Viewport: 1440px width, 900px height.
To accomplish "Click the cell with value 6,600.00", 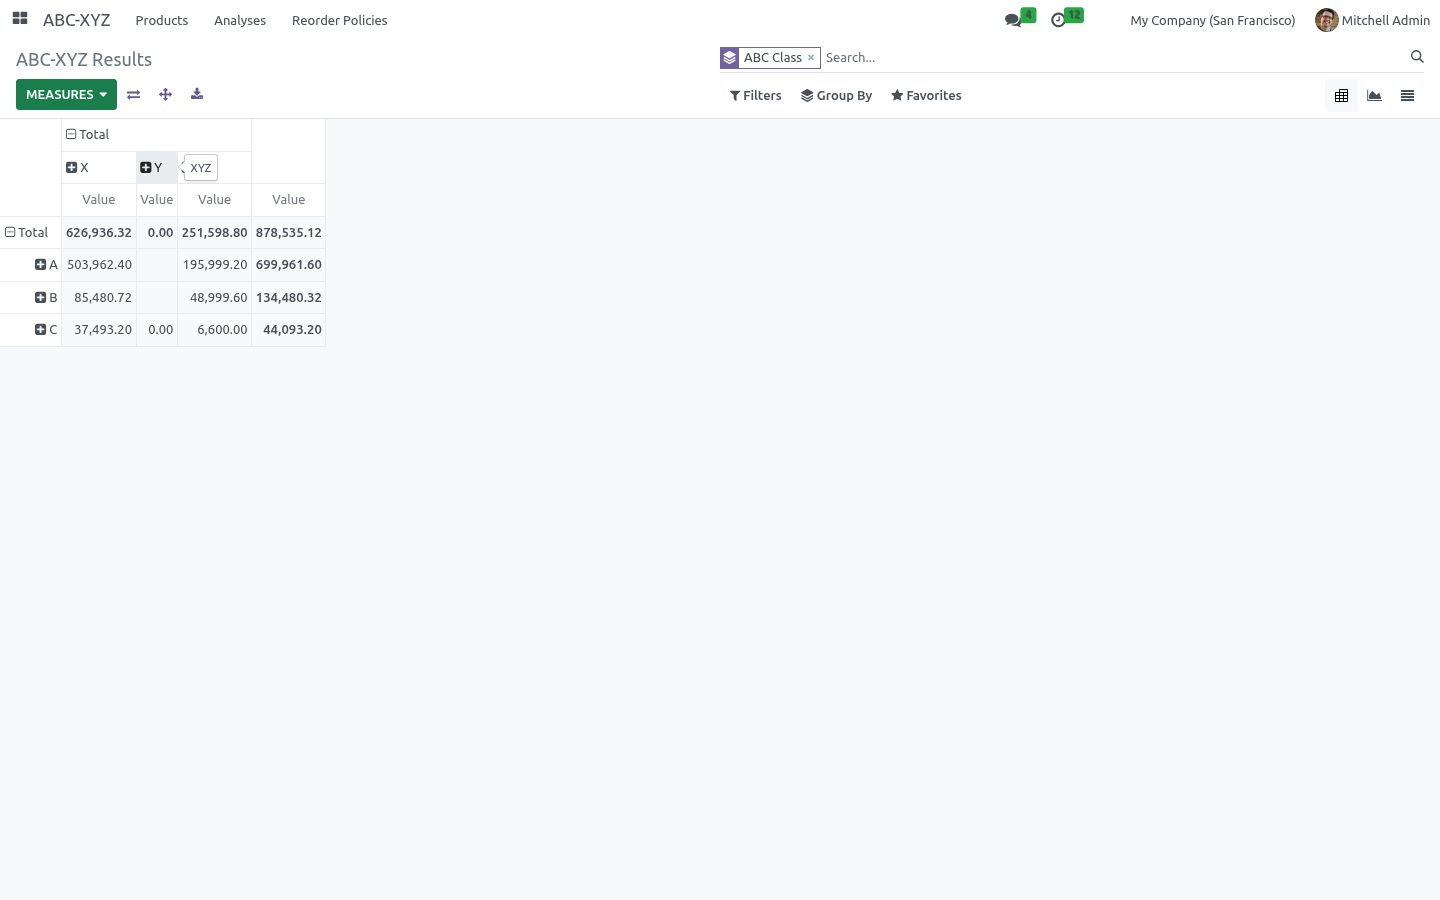I will coord(215,330).
